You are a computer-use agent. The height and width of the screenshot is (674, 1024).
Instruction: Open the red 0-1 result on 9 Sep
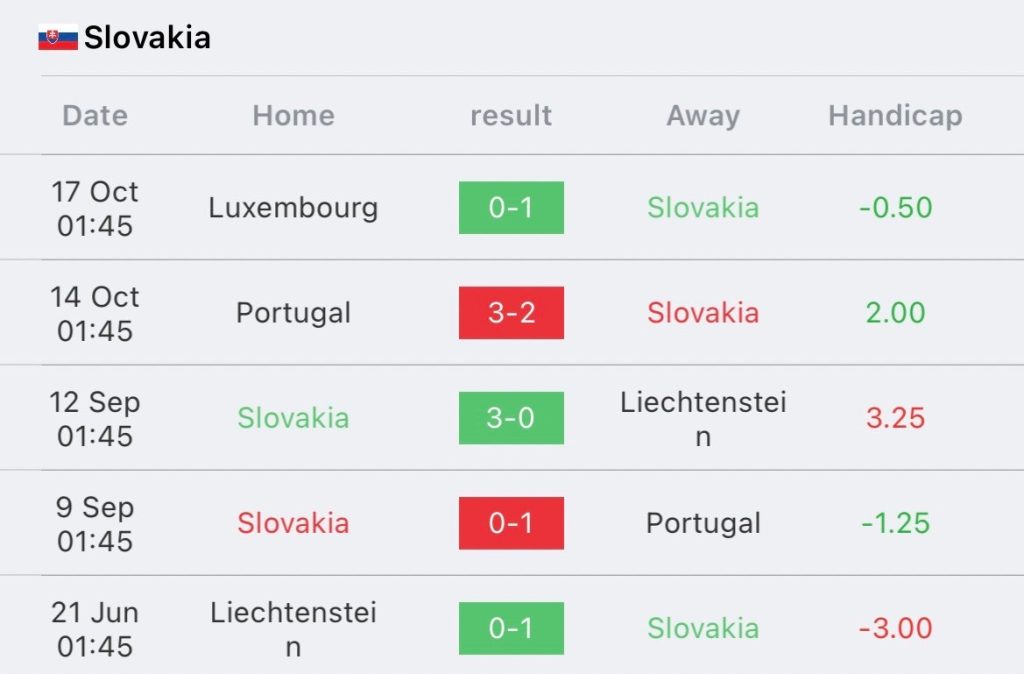pyautogui.click(x=511, y=523)
